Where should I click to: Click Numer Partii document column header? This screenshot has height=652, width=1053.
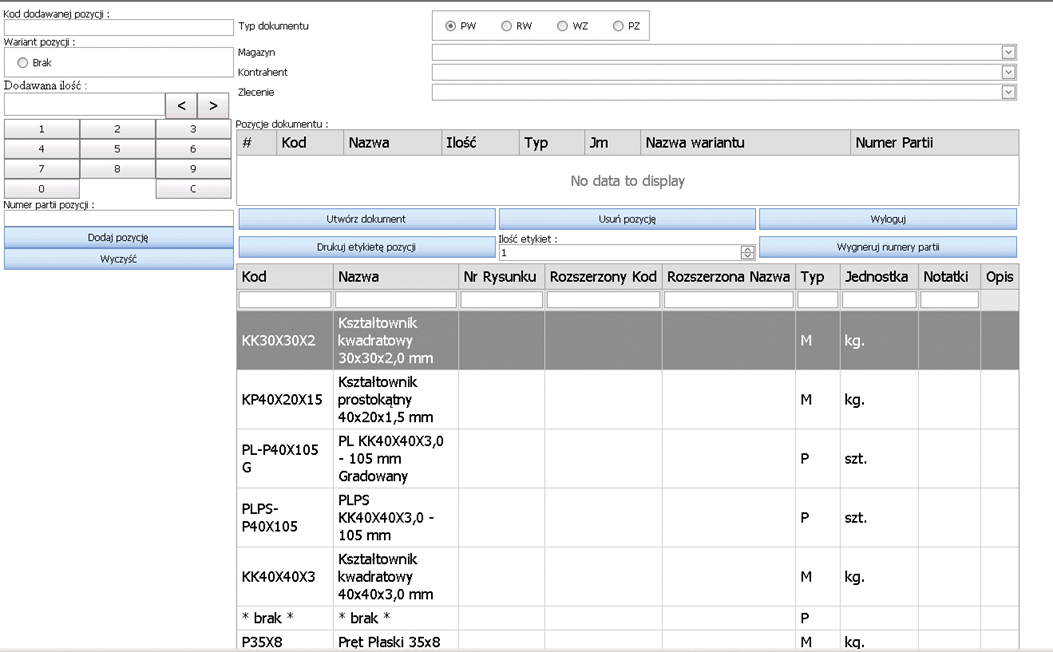[935, 143]
